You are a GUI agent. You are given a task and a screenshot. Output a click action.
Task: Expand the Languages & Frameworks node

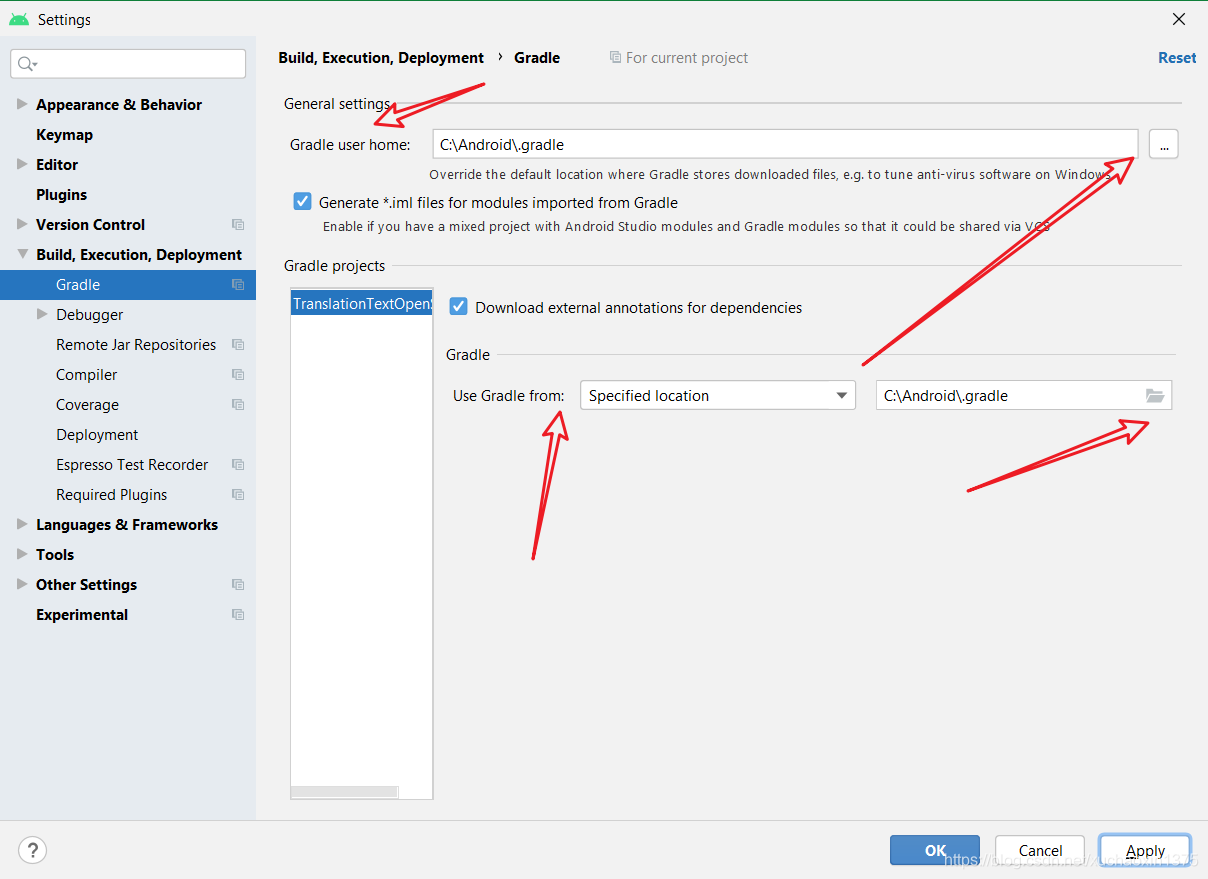(x=22, y=525)
